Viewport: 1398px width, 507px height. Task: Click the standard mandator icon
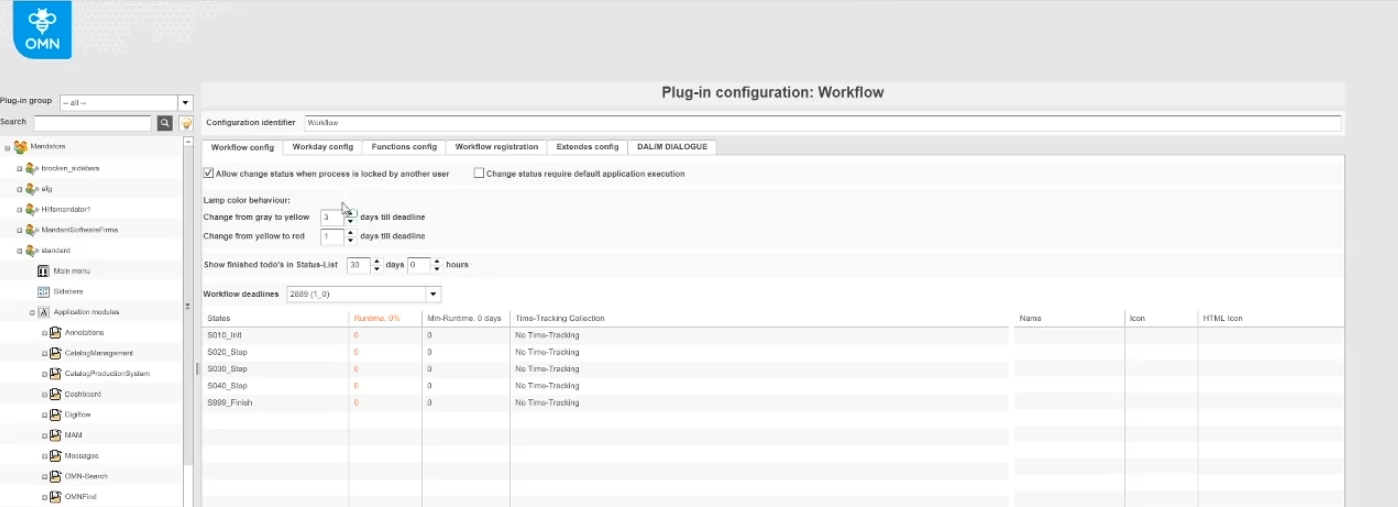(x=32, y=250)
